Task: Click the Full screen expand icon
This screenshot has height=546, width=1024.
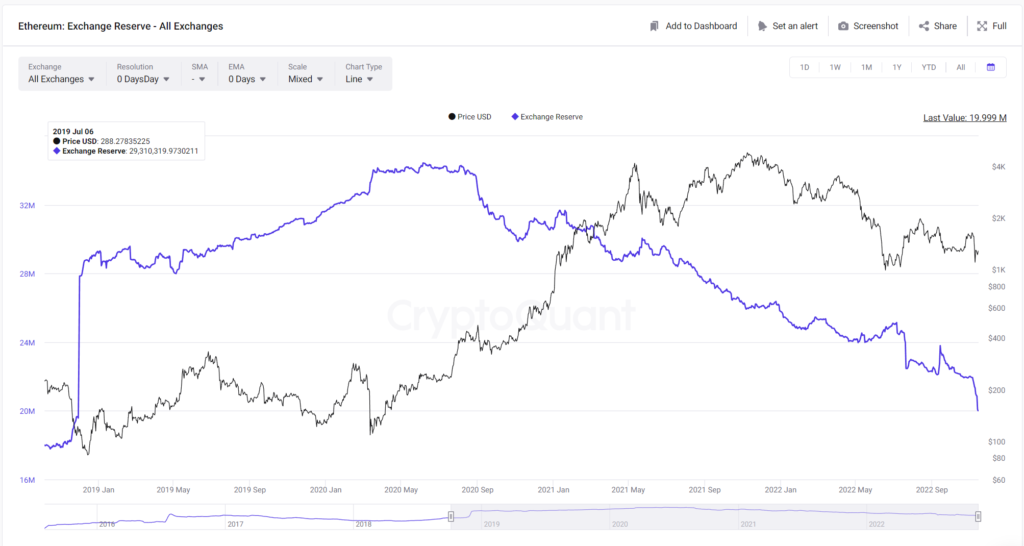Action: click(982, 26)
